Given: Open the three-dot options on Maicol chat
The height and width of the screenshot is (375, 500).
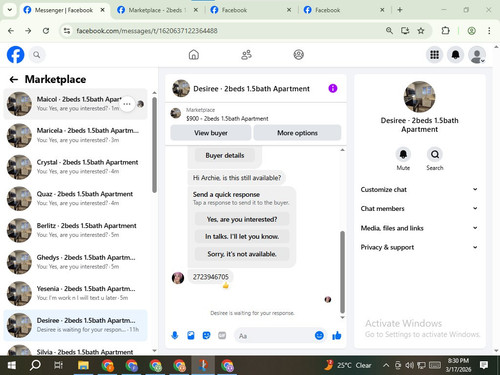Looking at the screenshot, I should 127,104.
